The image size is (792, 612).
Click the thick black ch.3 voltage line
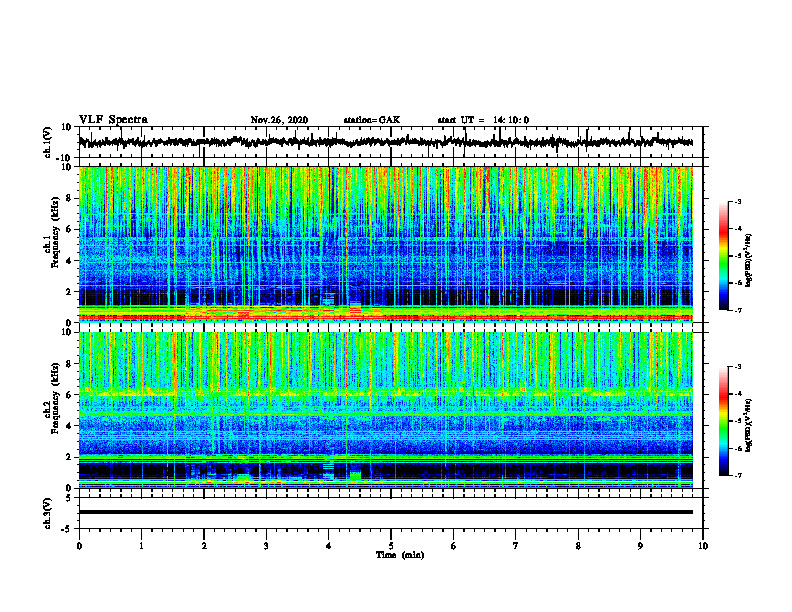386,512
